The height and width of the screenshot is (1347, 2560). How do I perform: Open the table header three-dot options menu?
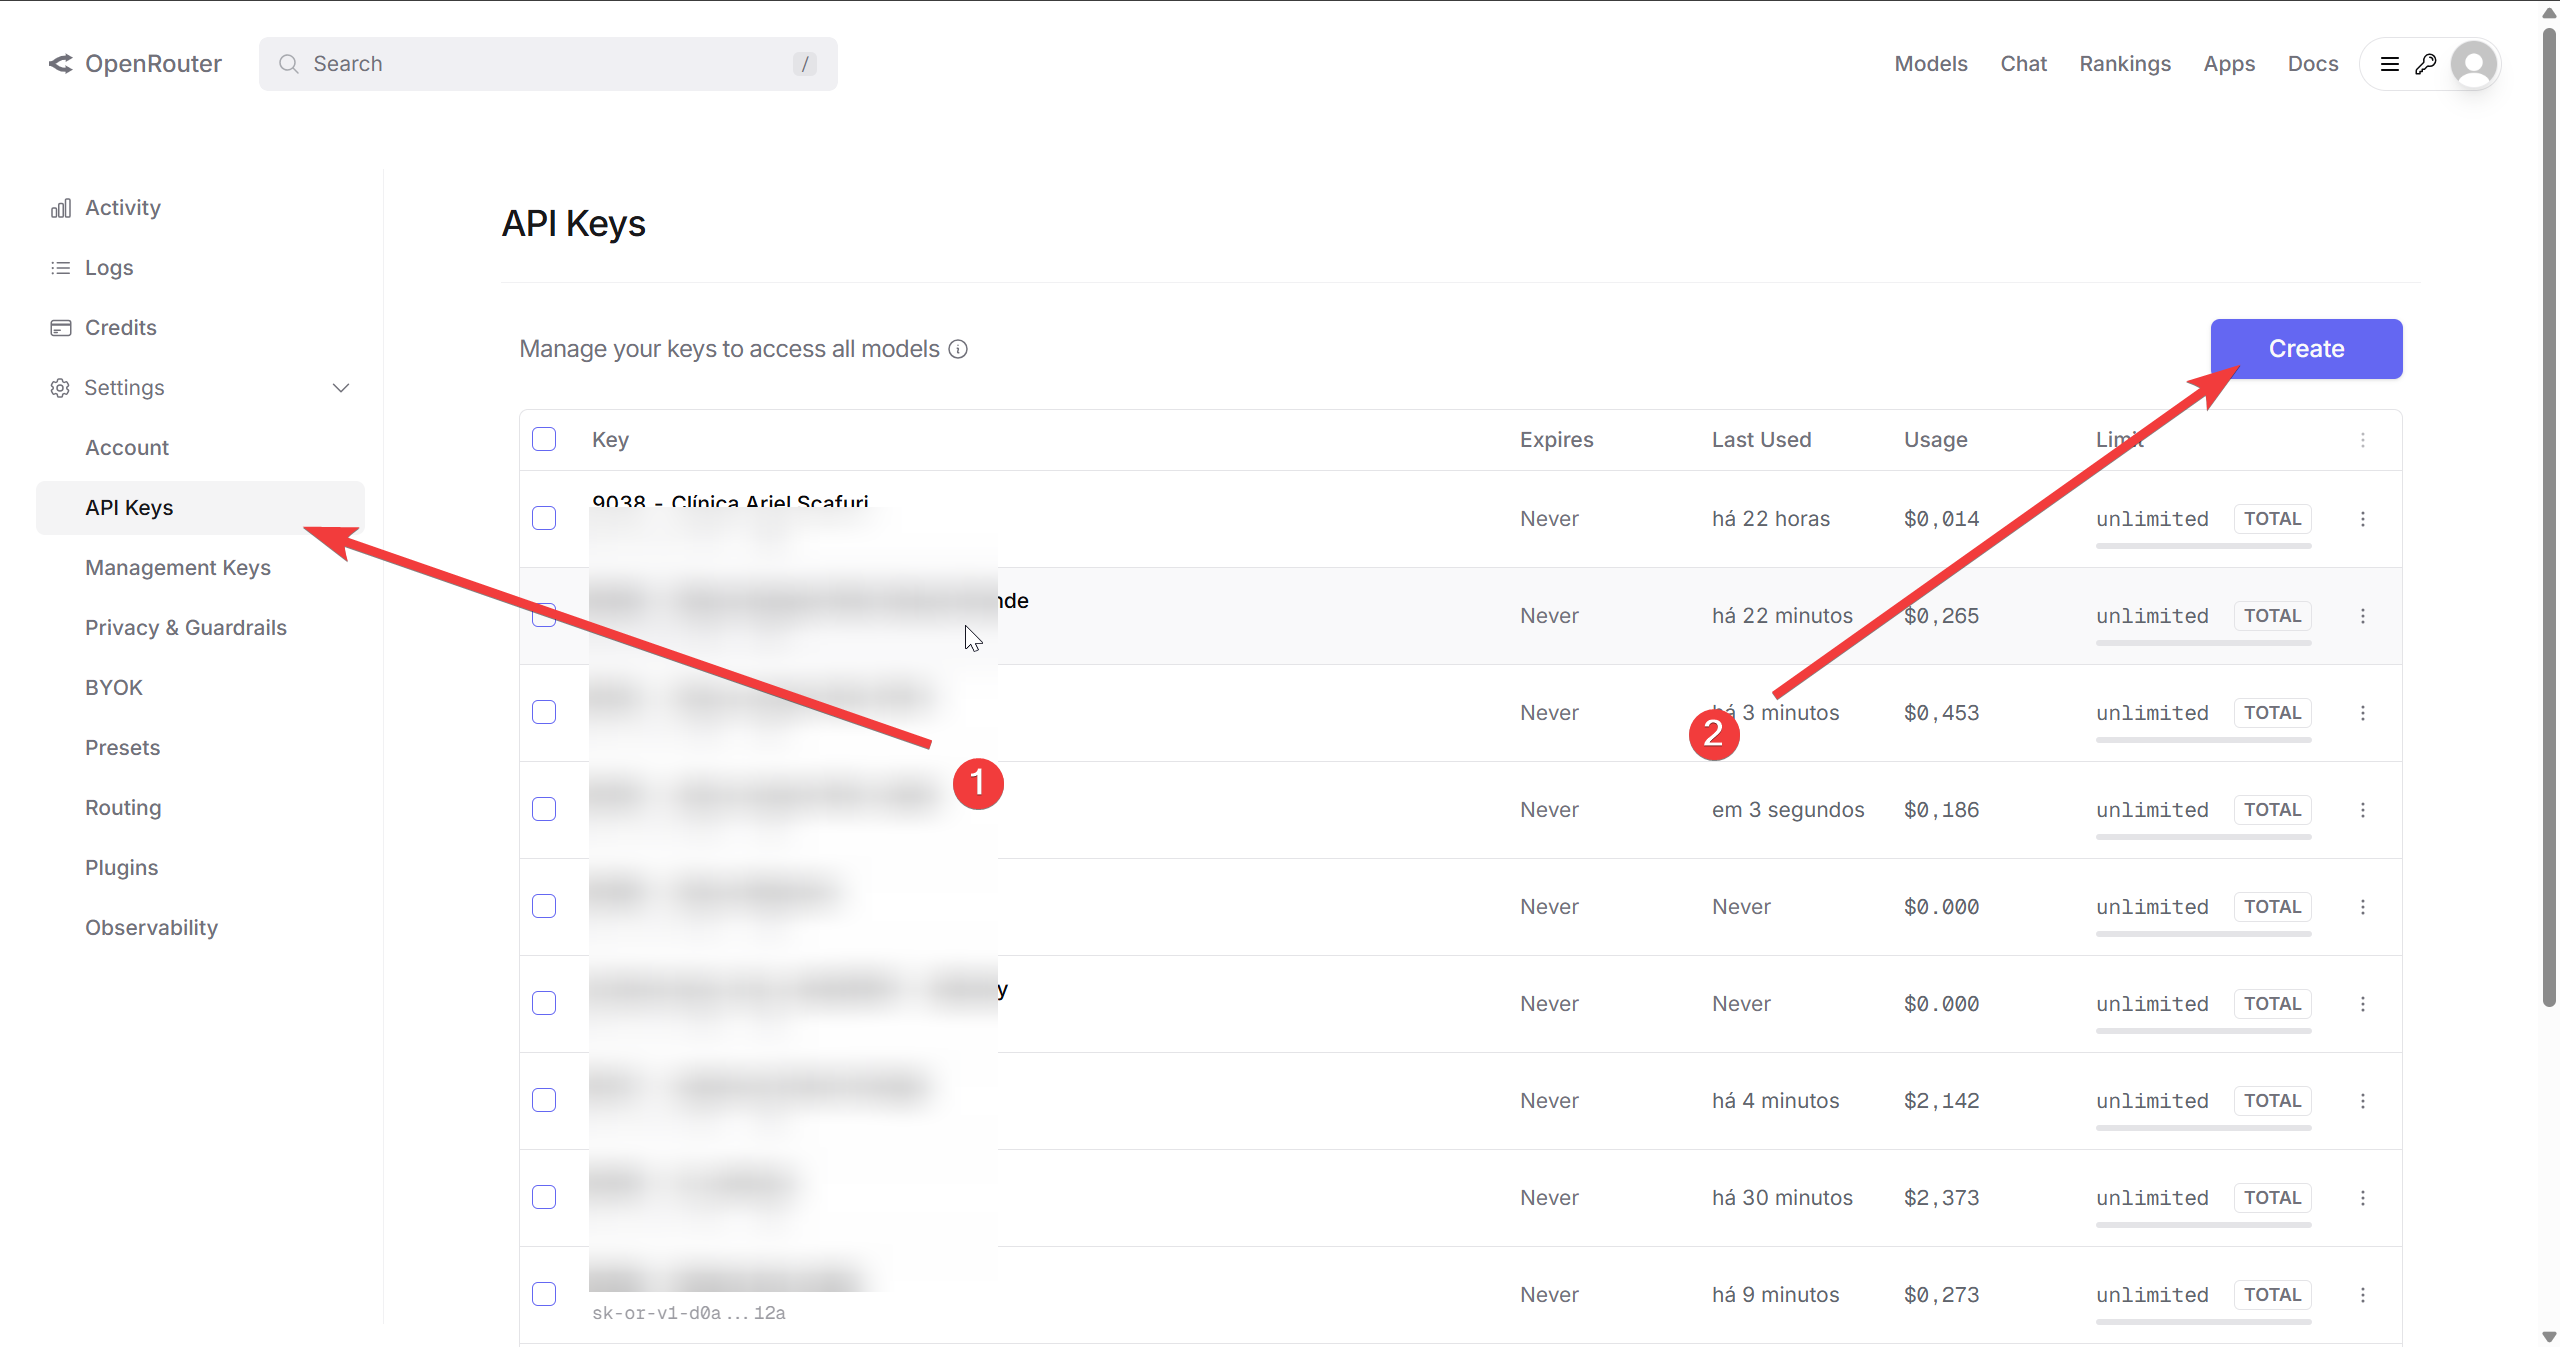click(2363, 440)
